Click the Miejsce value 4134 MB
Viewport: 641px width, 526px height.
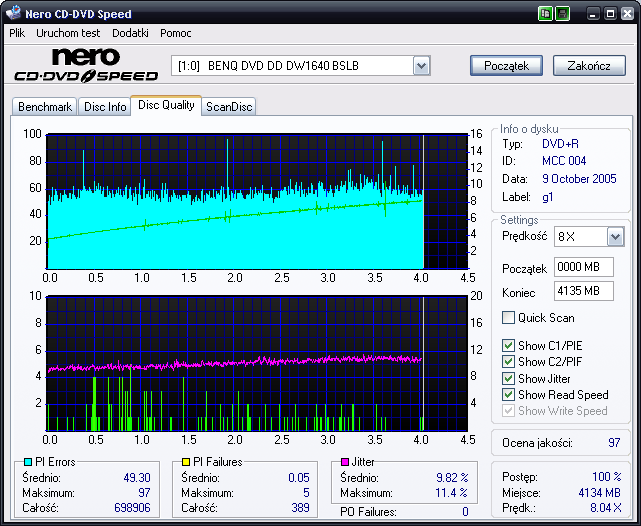click(x=599, y=493)
